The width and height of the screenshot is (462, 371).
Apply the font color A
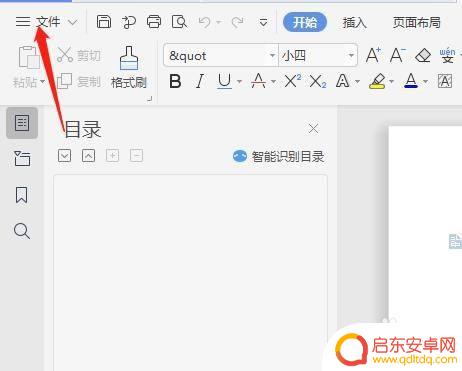[411, 81]
